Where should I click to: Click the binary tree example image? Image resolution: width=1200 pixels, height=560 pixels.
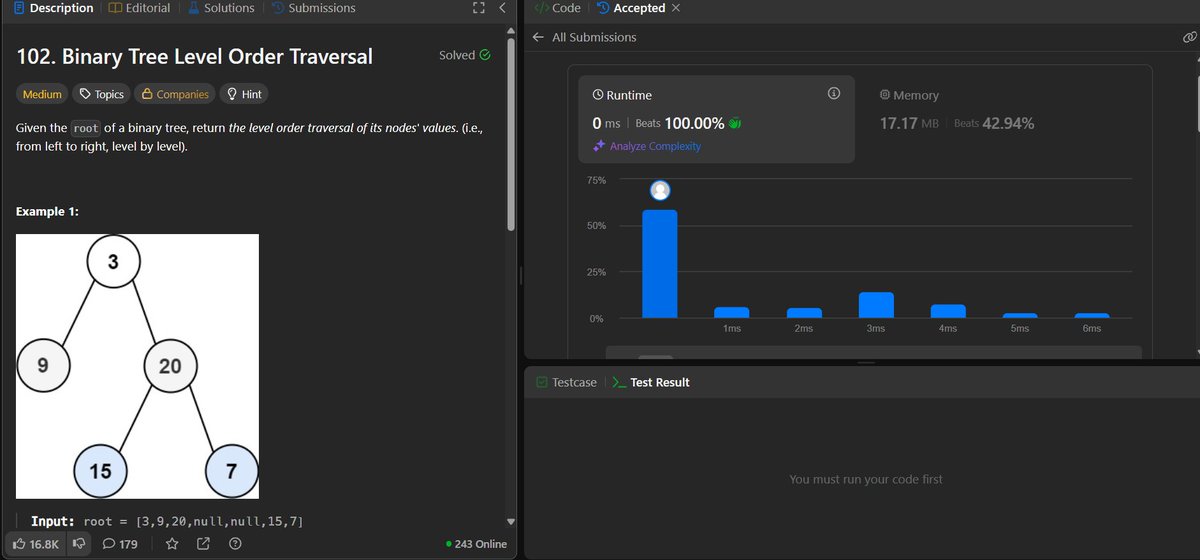(138, 367)
